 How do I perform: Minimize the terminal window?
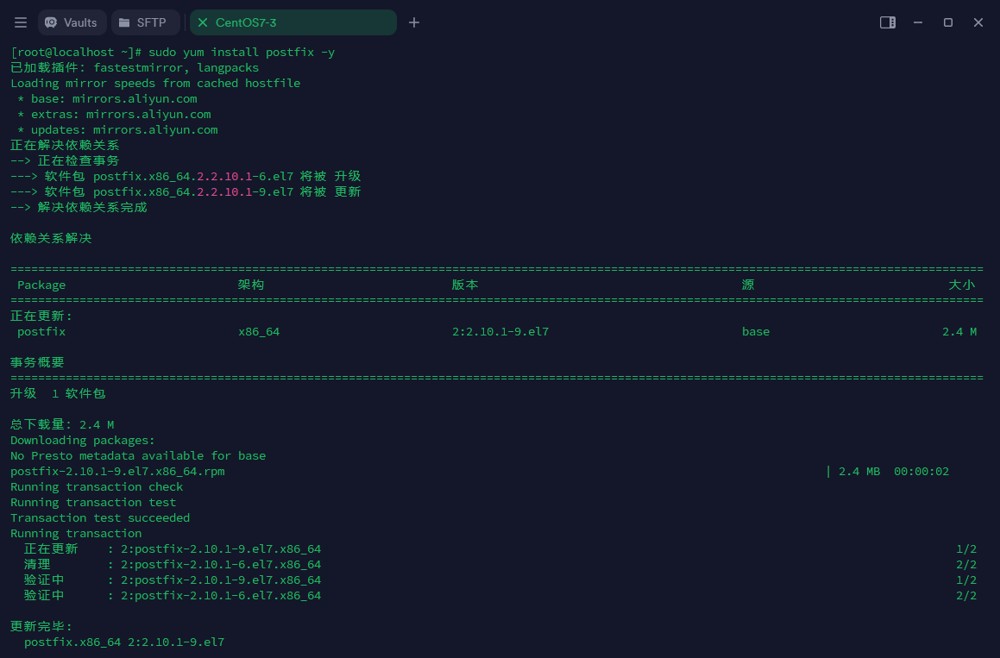coord(918,22)
